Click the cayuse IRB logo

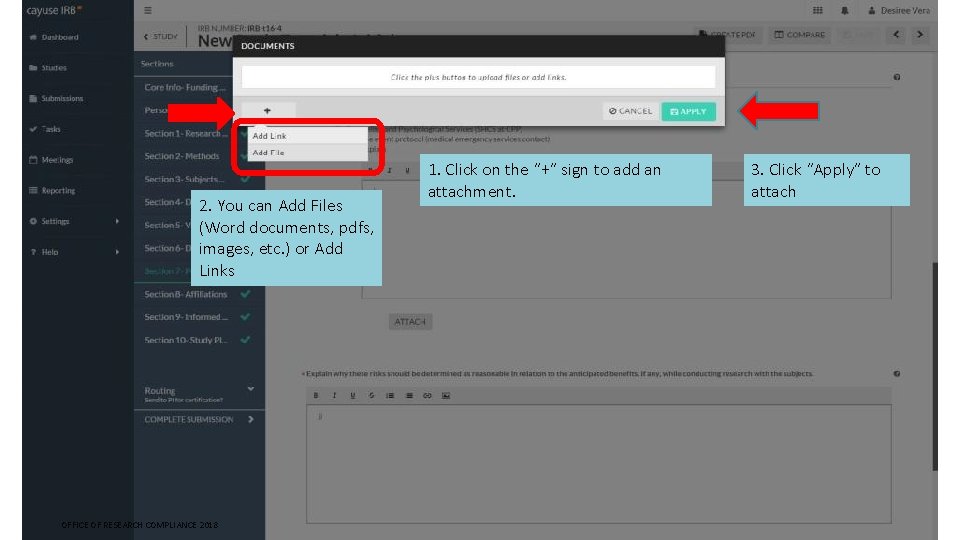click(x=54, y=10)
